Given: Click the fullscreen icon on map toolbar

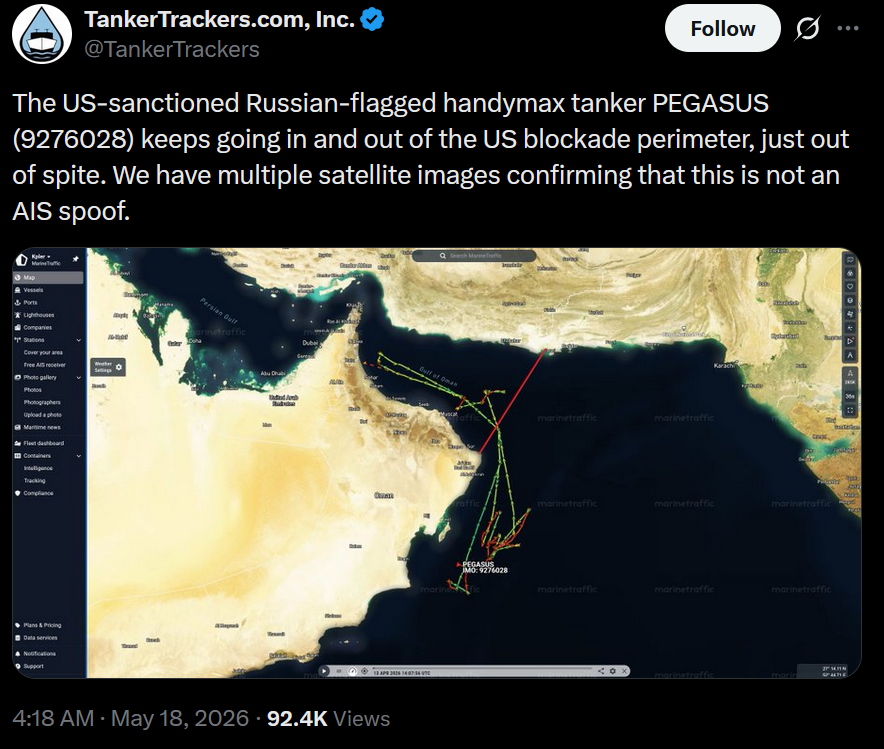Looking at the screenshot, I should [x=850, y=410].
